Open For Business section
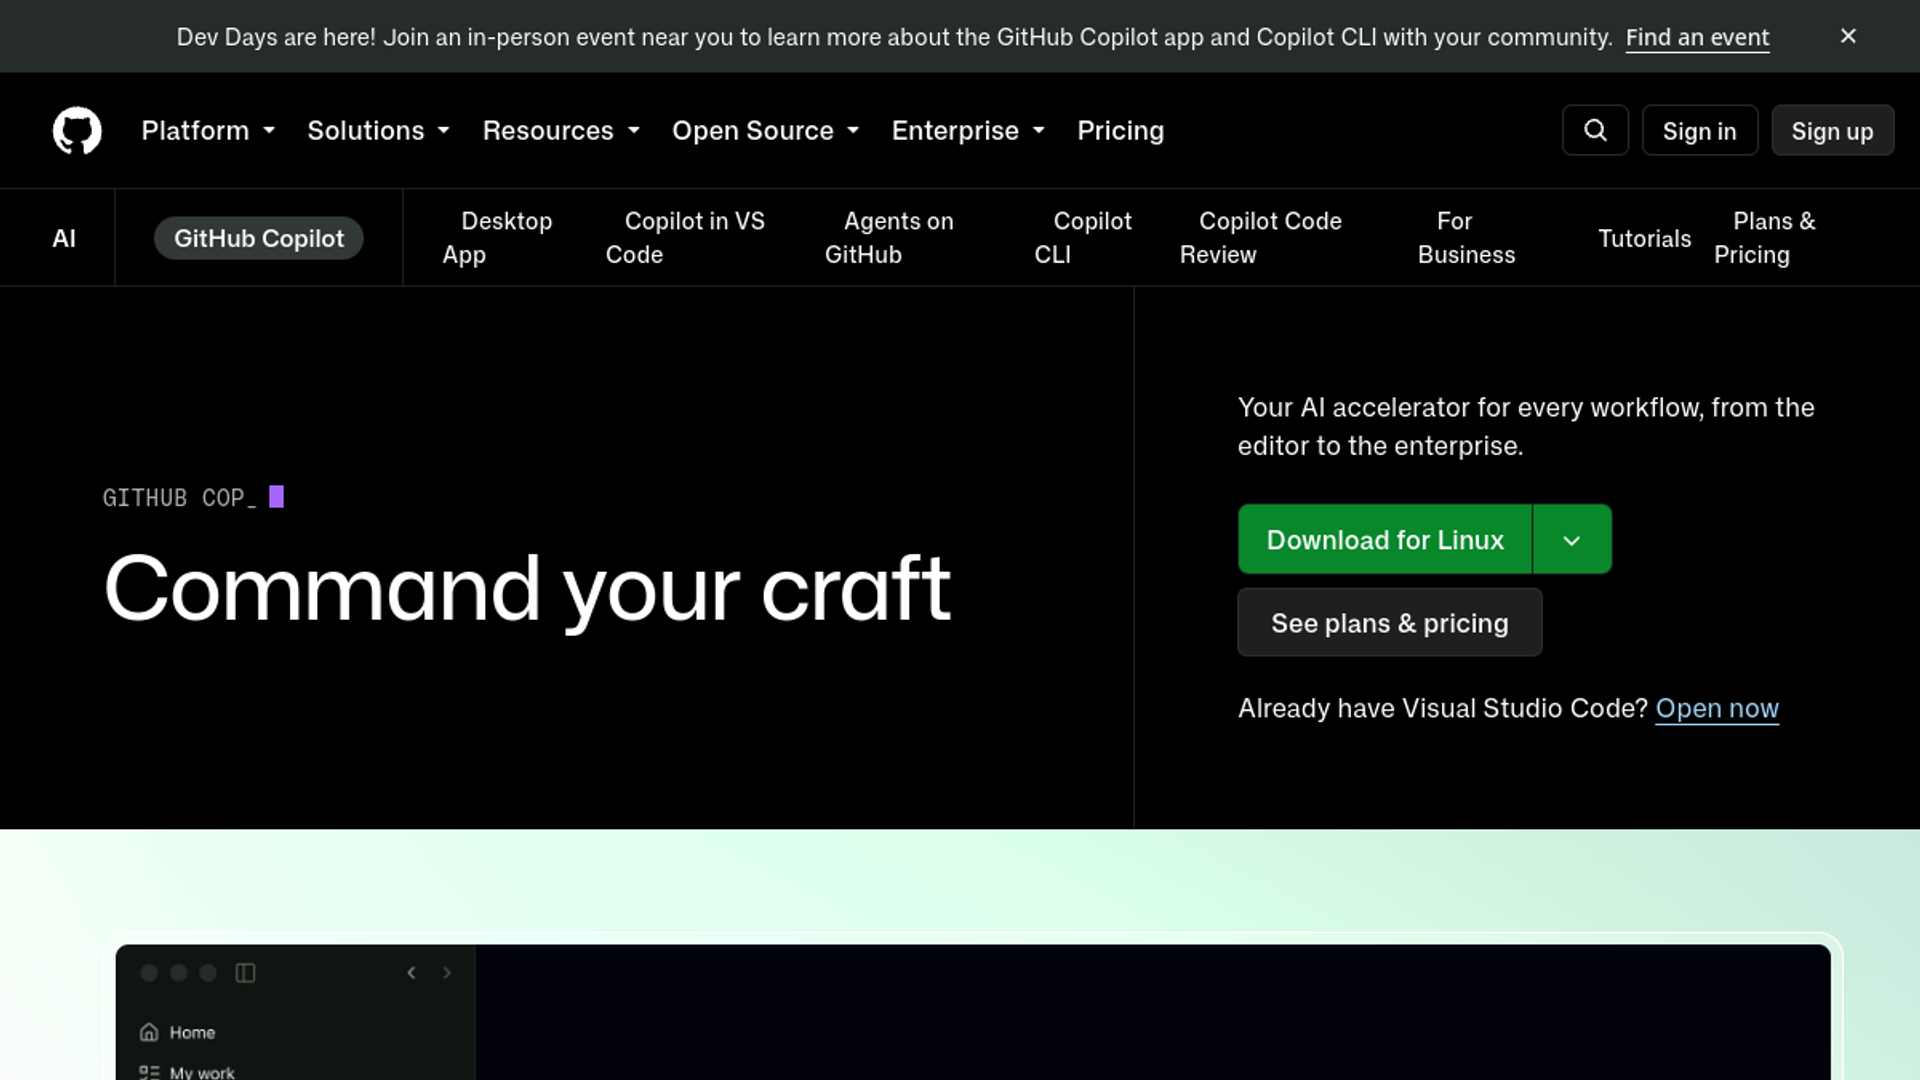Image resolution: width=1920 pixels, height=1080 pixels. pos(1466,238)
